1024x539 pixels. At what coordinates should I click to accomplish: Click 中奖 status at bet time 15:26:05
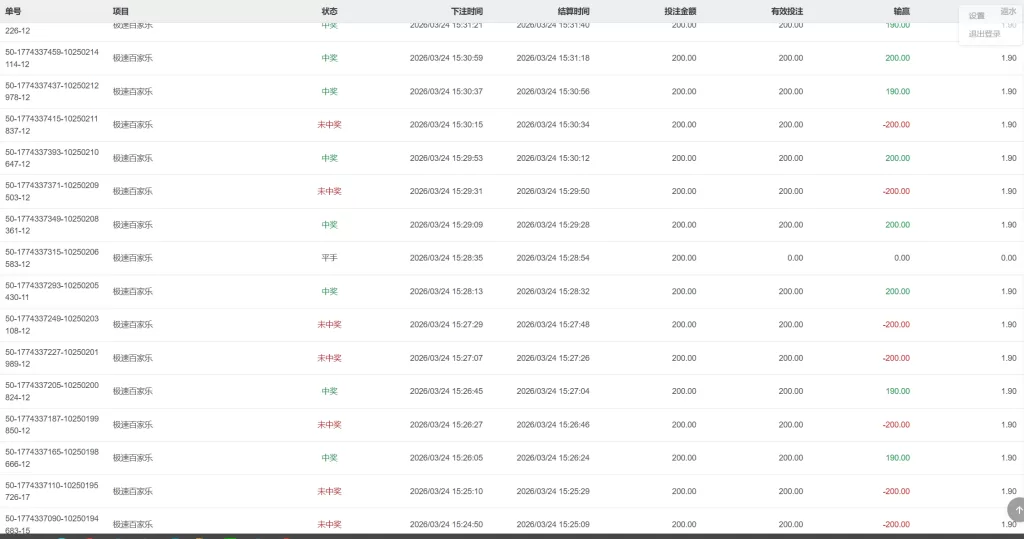pos(329,458)
